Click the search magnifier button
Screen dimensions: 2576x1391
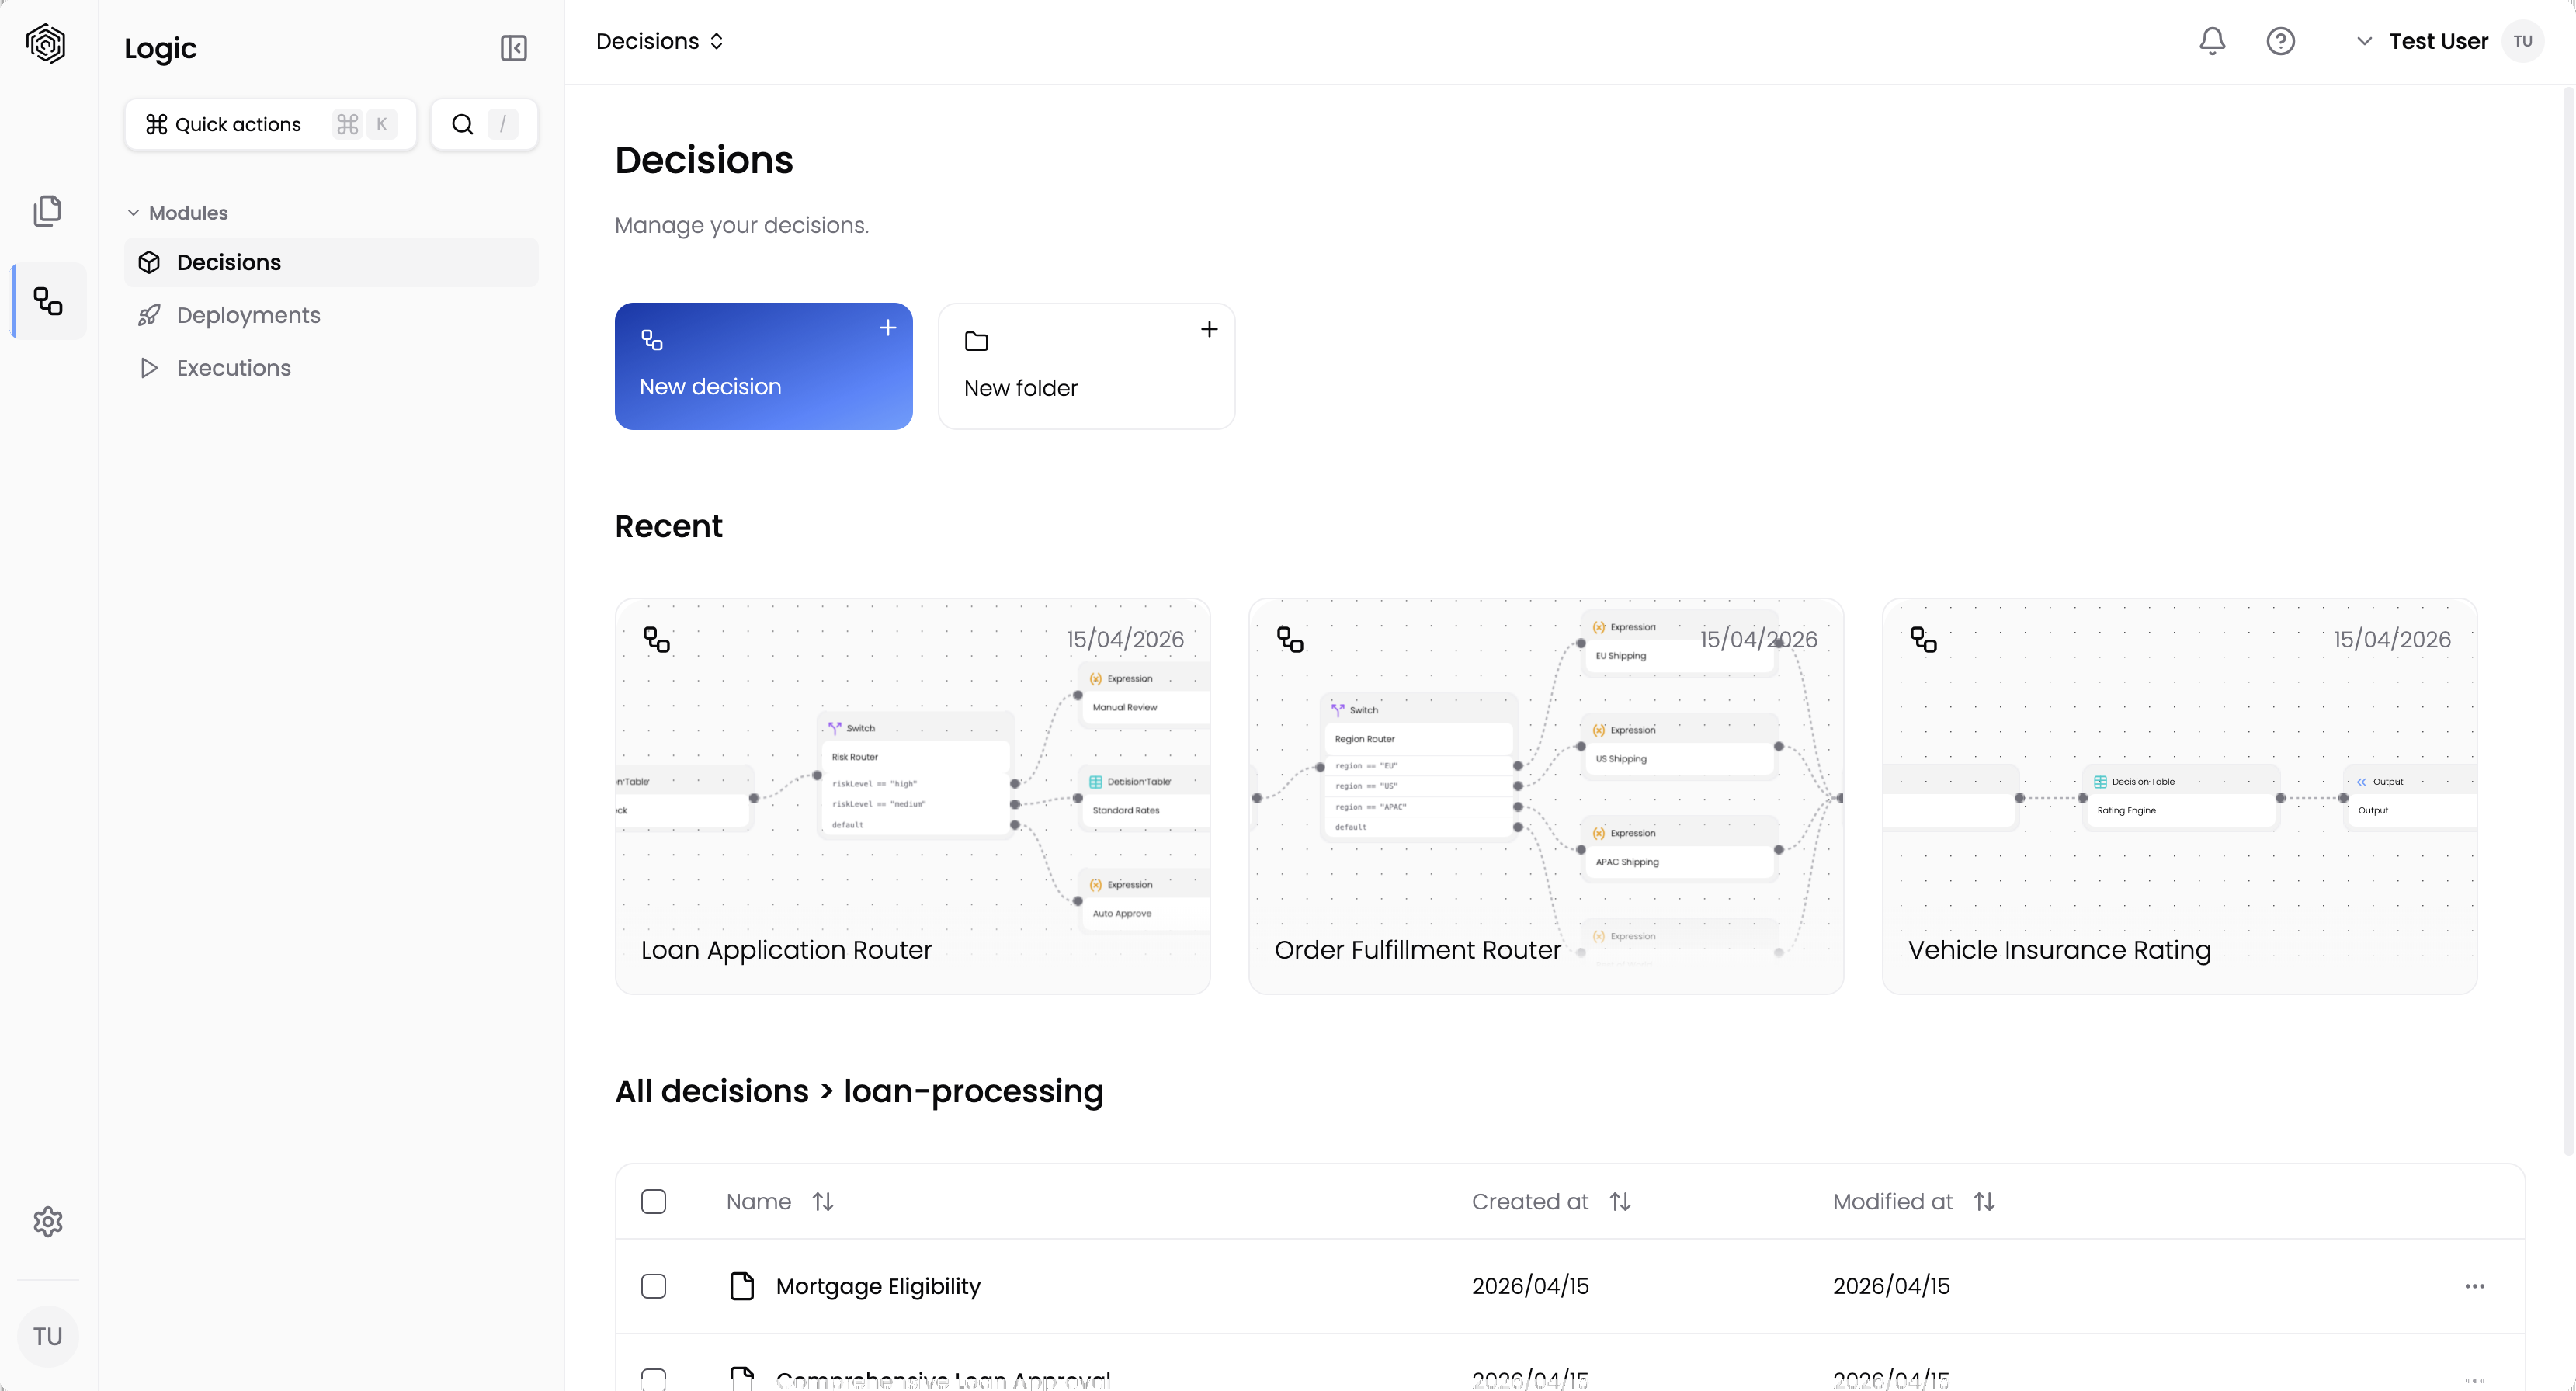point(463,124)
